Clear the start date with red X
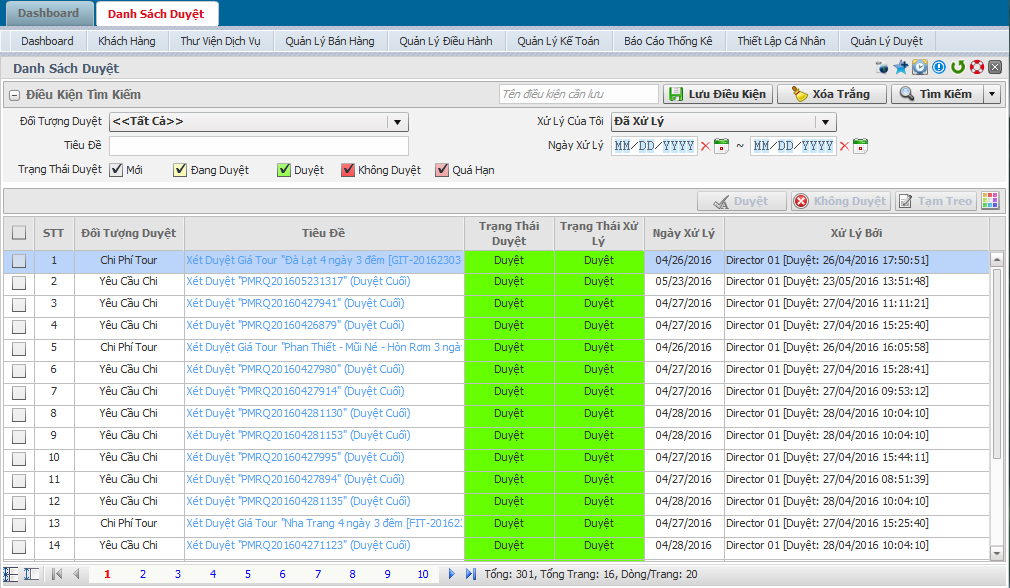1010x588 pixels. click(x=705, y=146)
